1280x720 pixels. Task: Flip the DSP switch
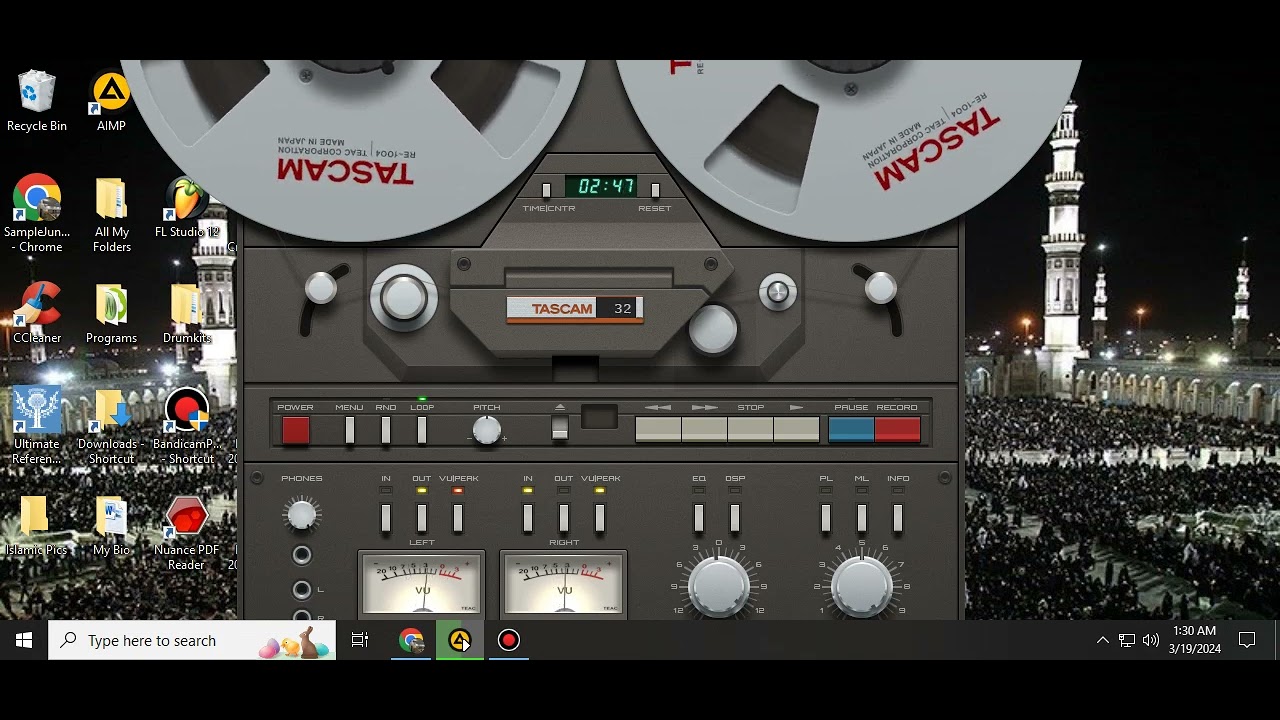[x=735, y=518]
